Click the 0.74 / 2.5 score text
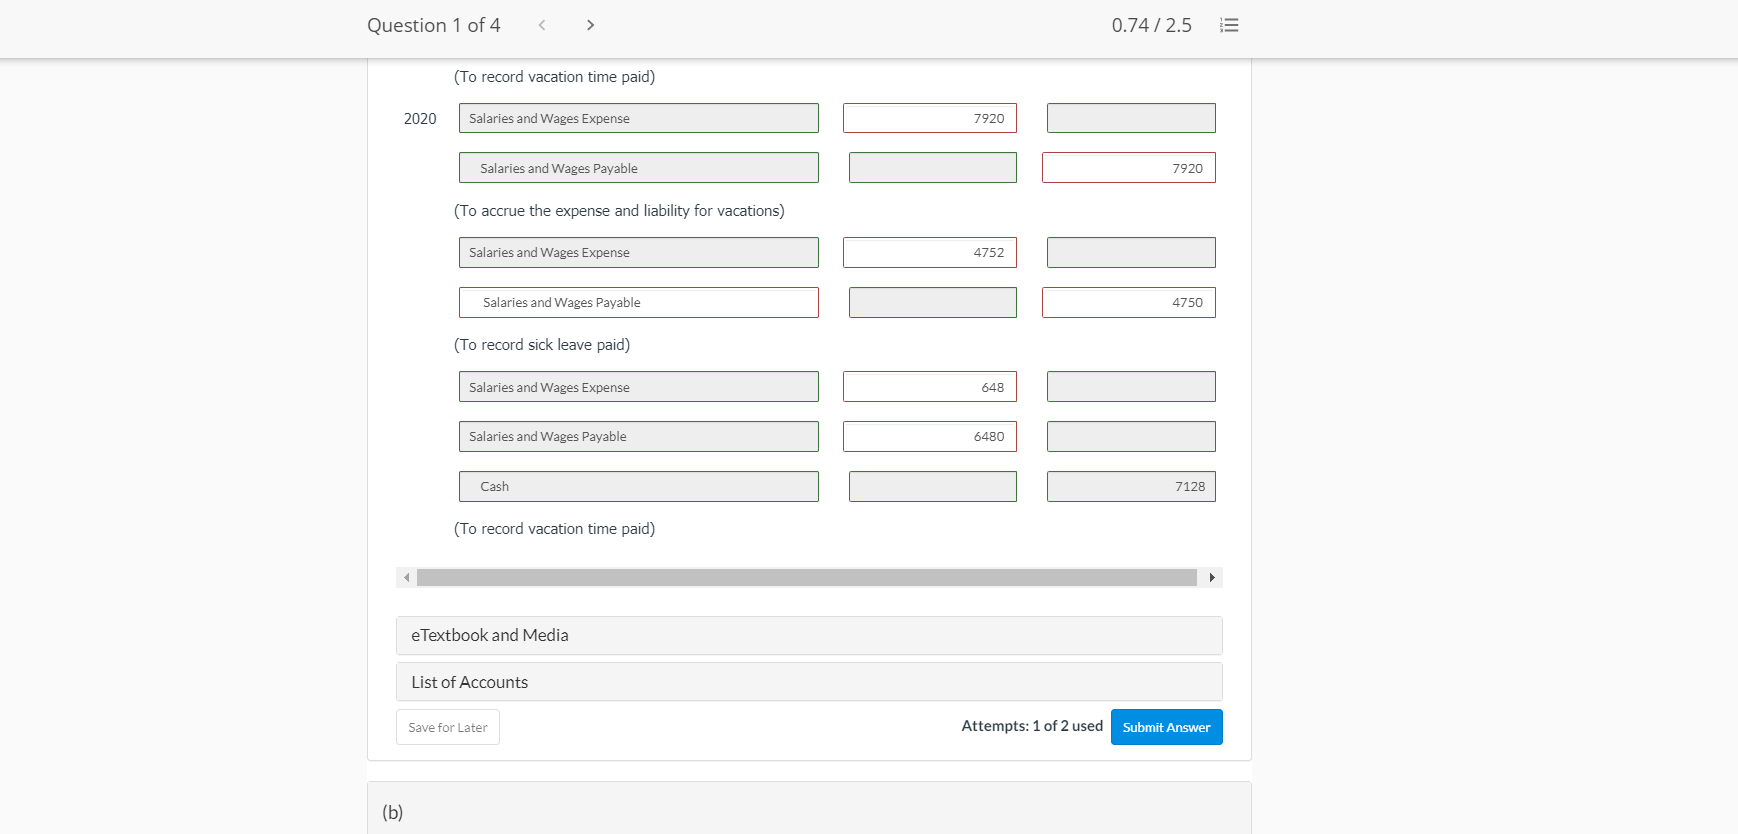This screenshot has height=834, width=1738. click(1152, 25)
